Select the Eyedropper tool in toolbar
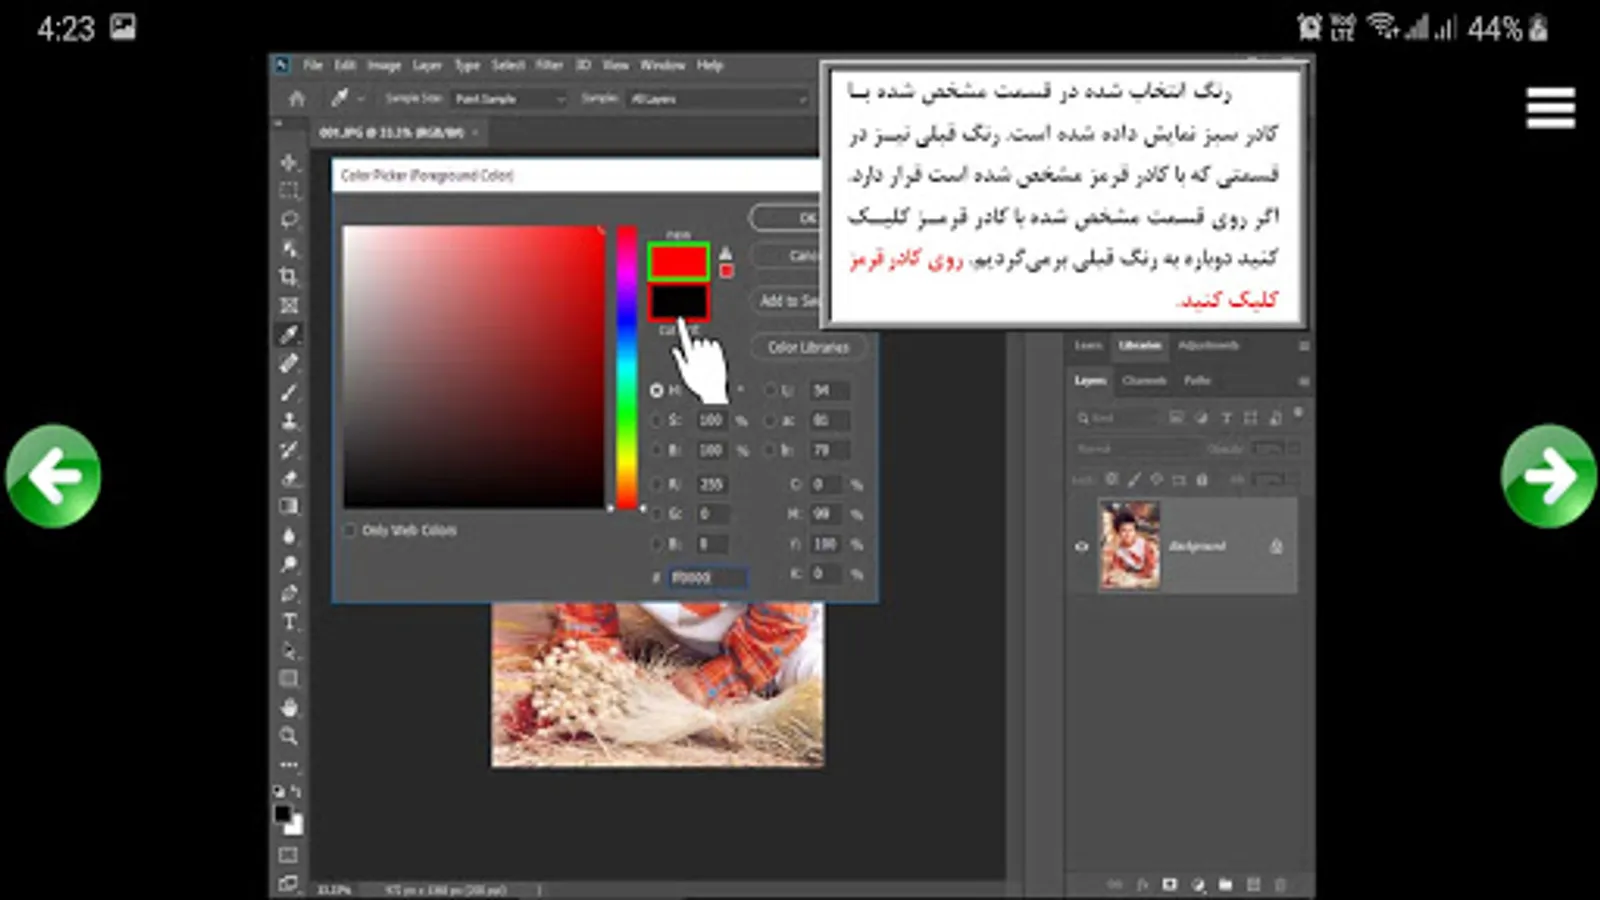The width and height of the screenshot is (1600, 900). [x=289, y=334]
